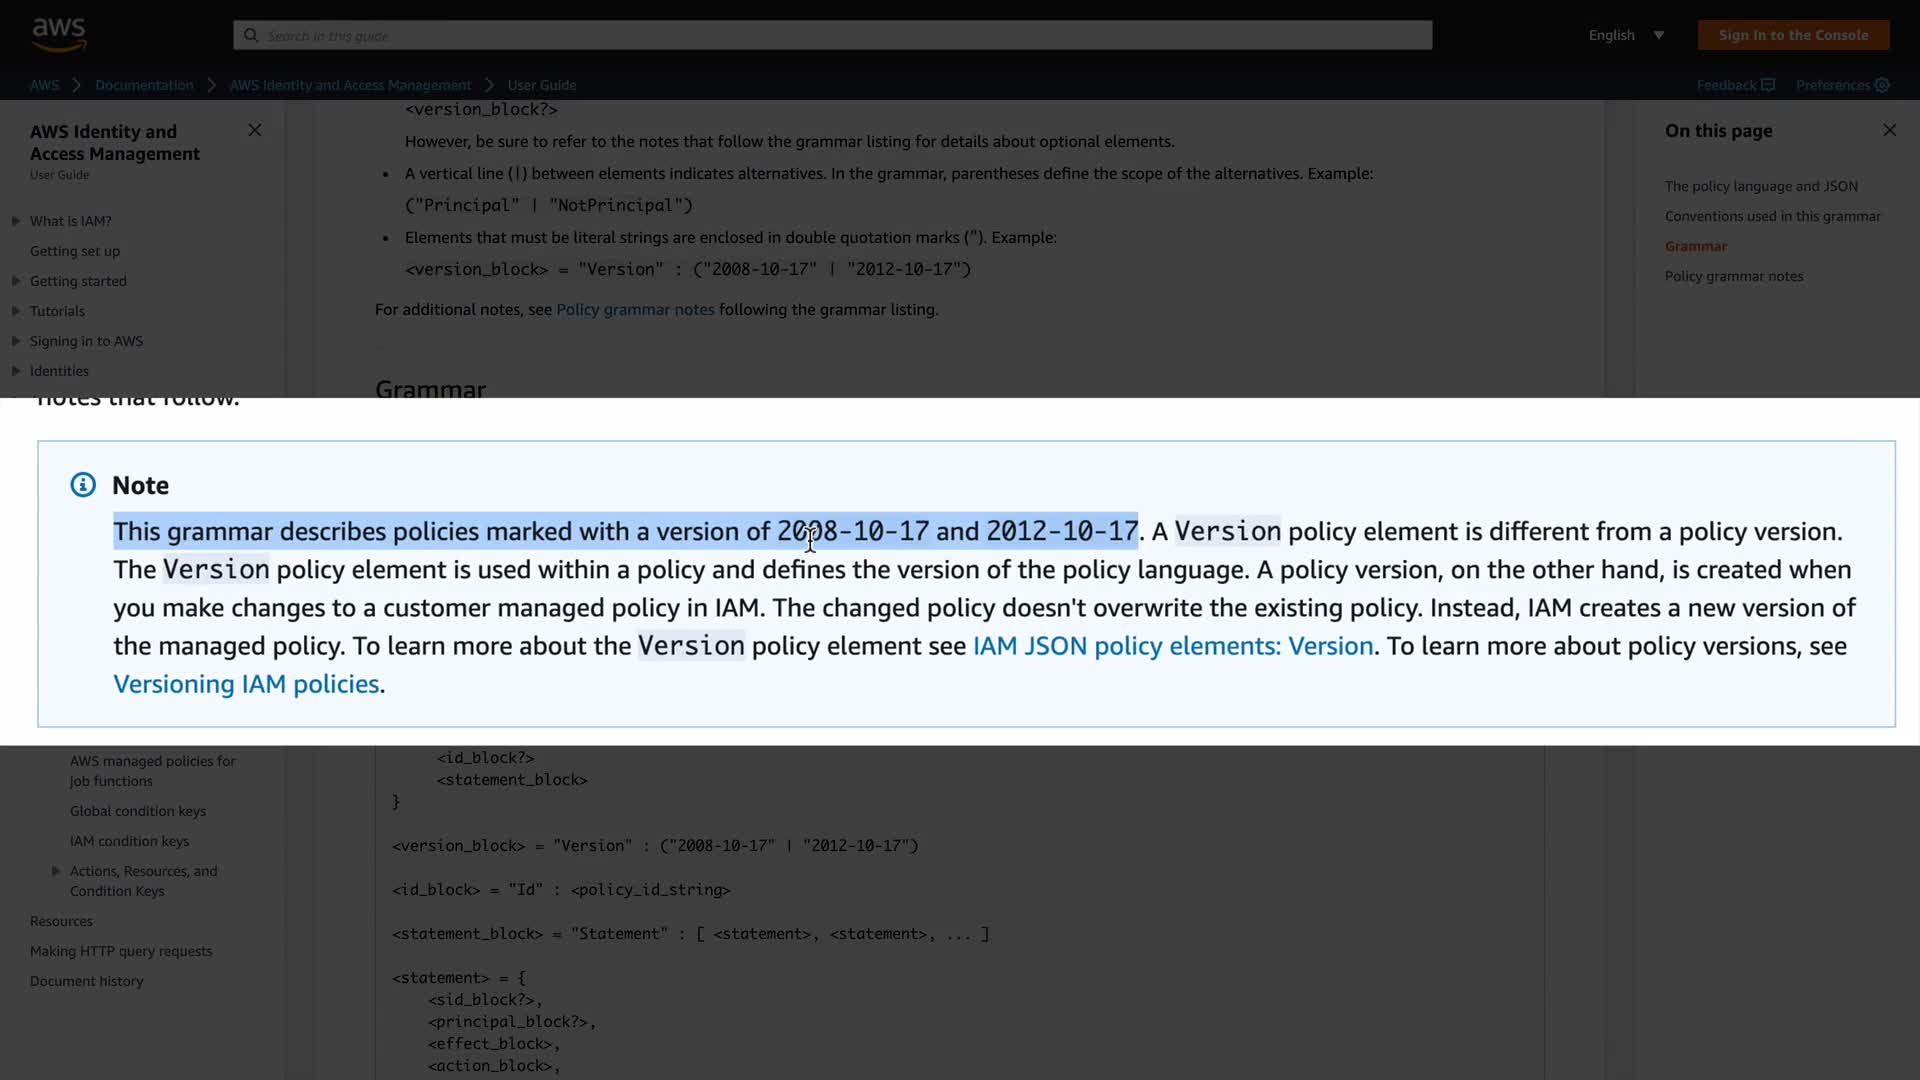This screenshot has height=1080, width=1920.
Task: Close the On this page panel
Action: (1889, 130)
